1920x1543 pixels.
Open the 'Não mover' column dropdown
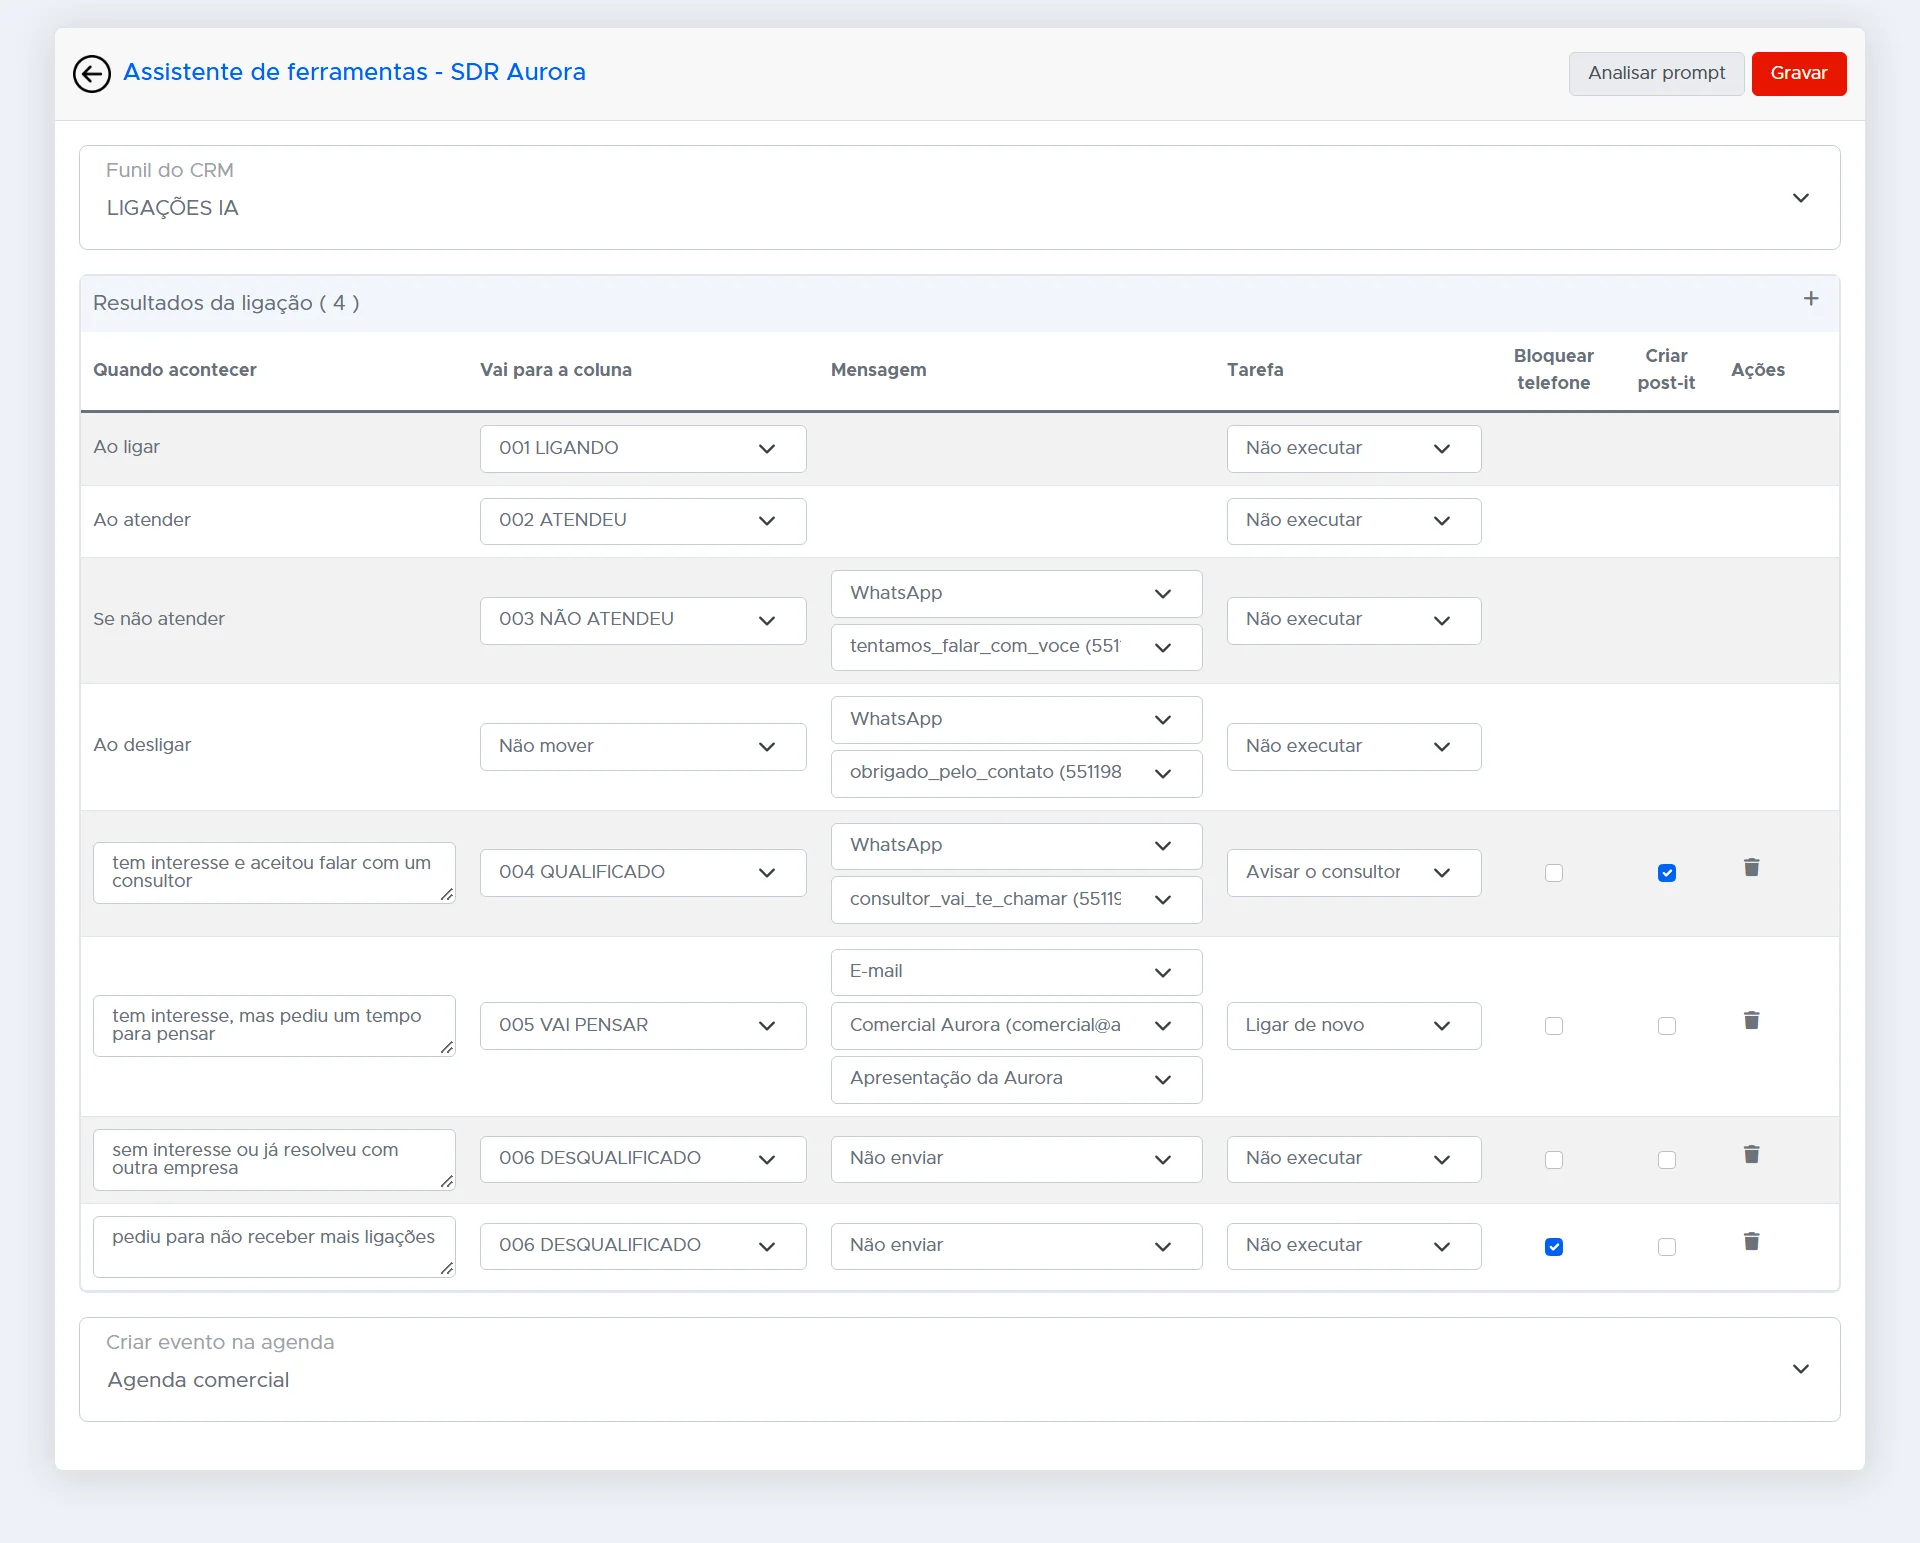(x=643, y=747)
